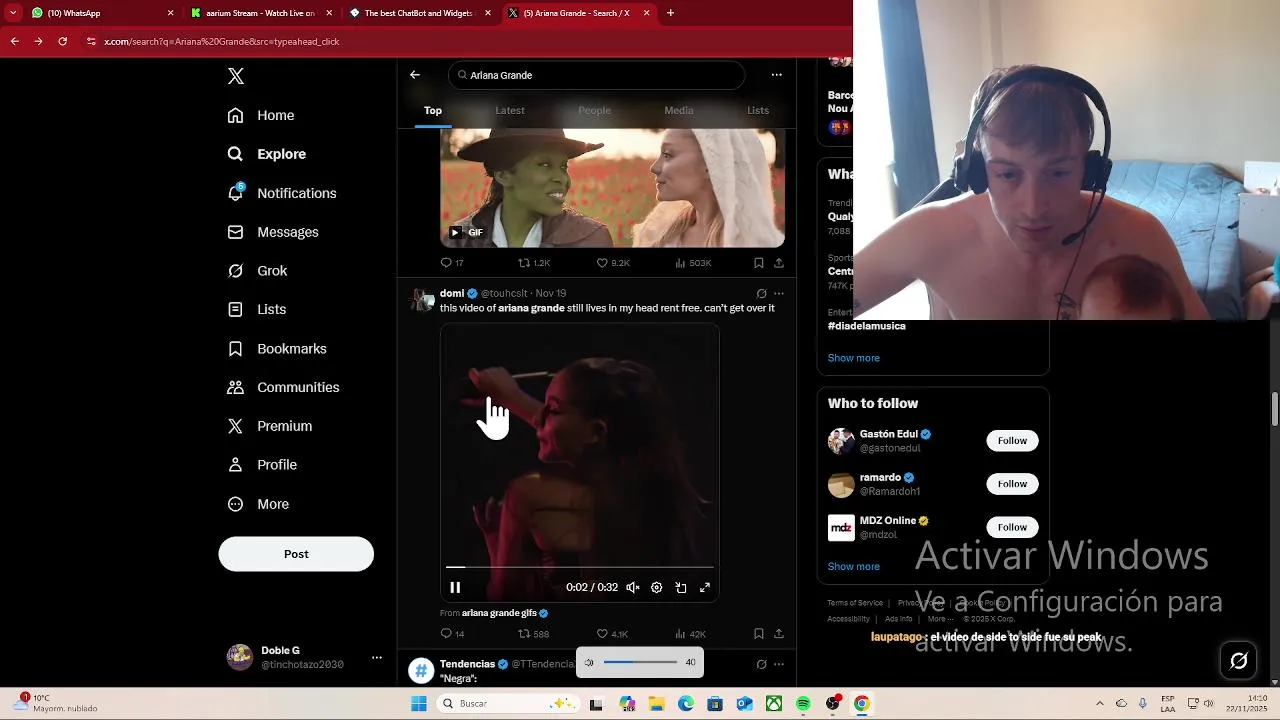Bookmark the GIF post with 9.2K likes

point(759,263)
